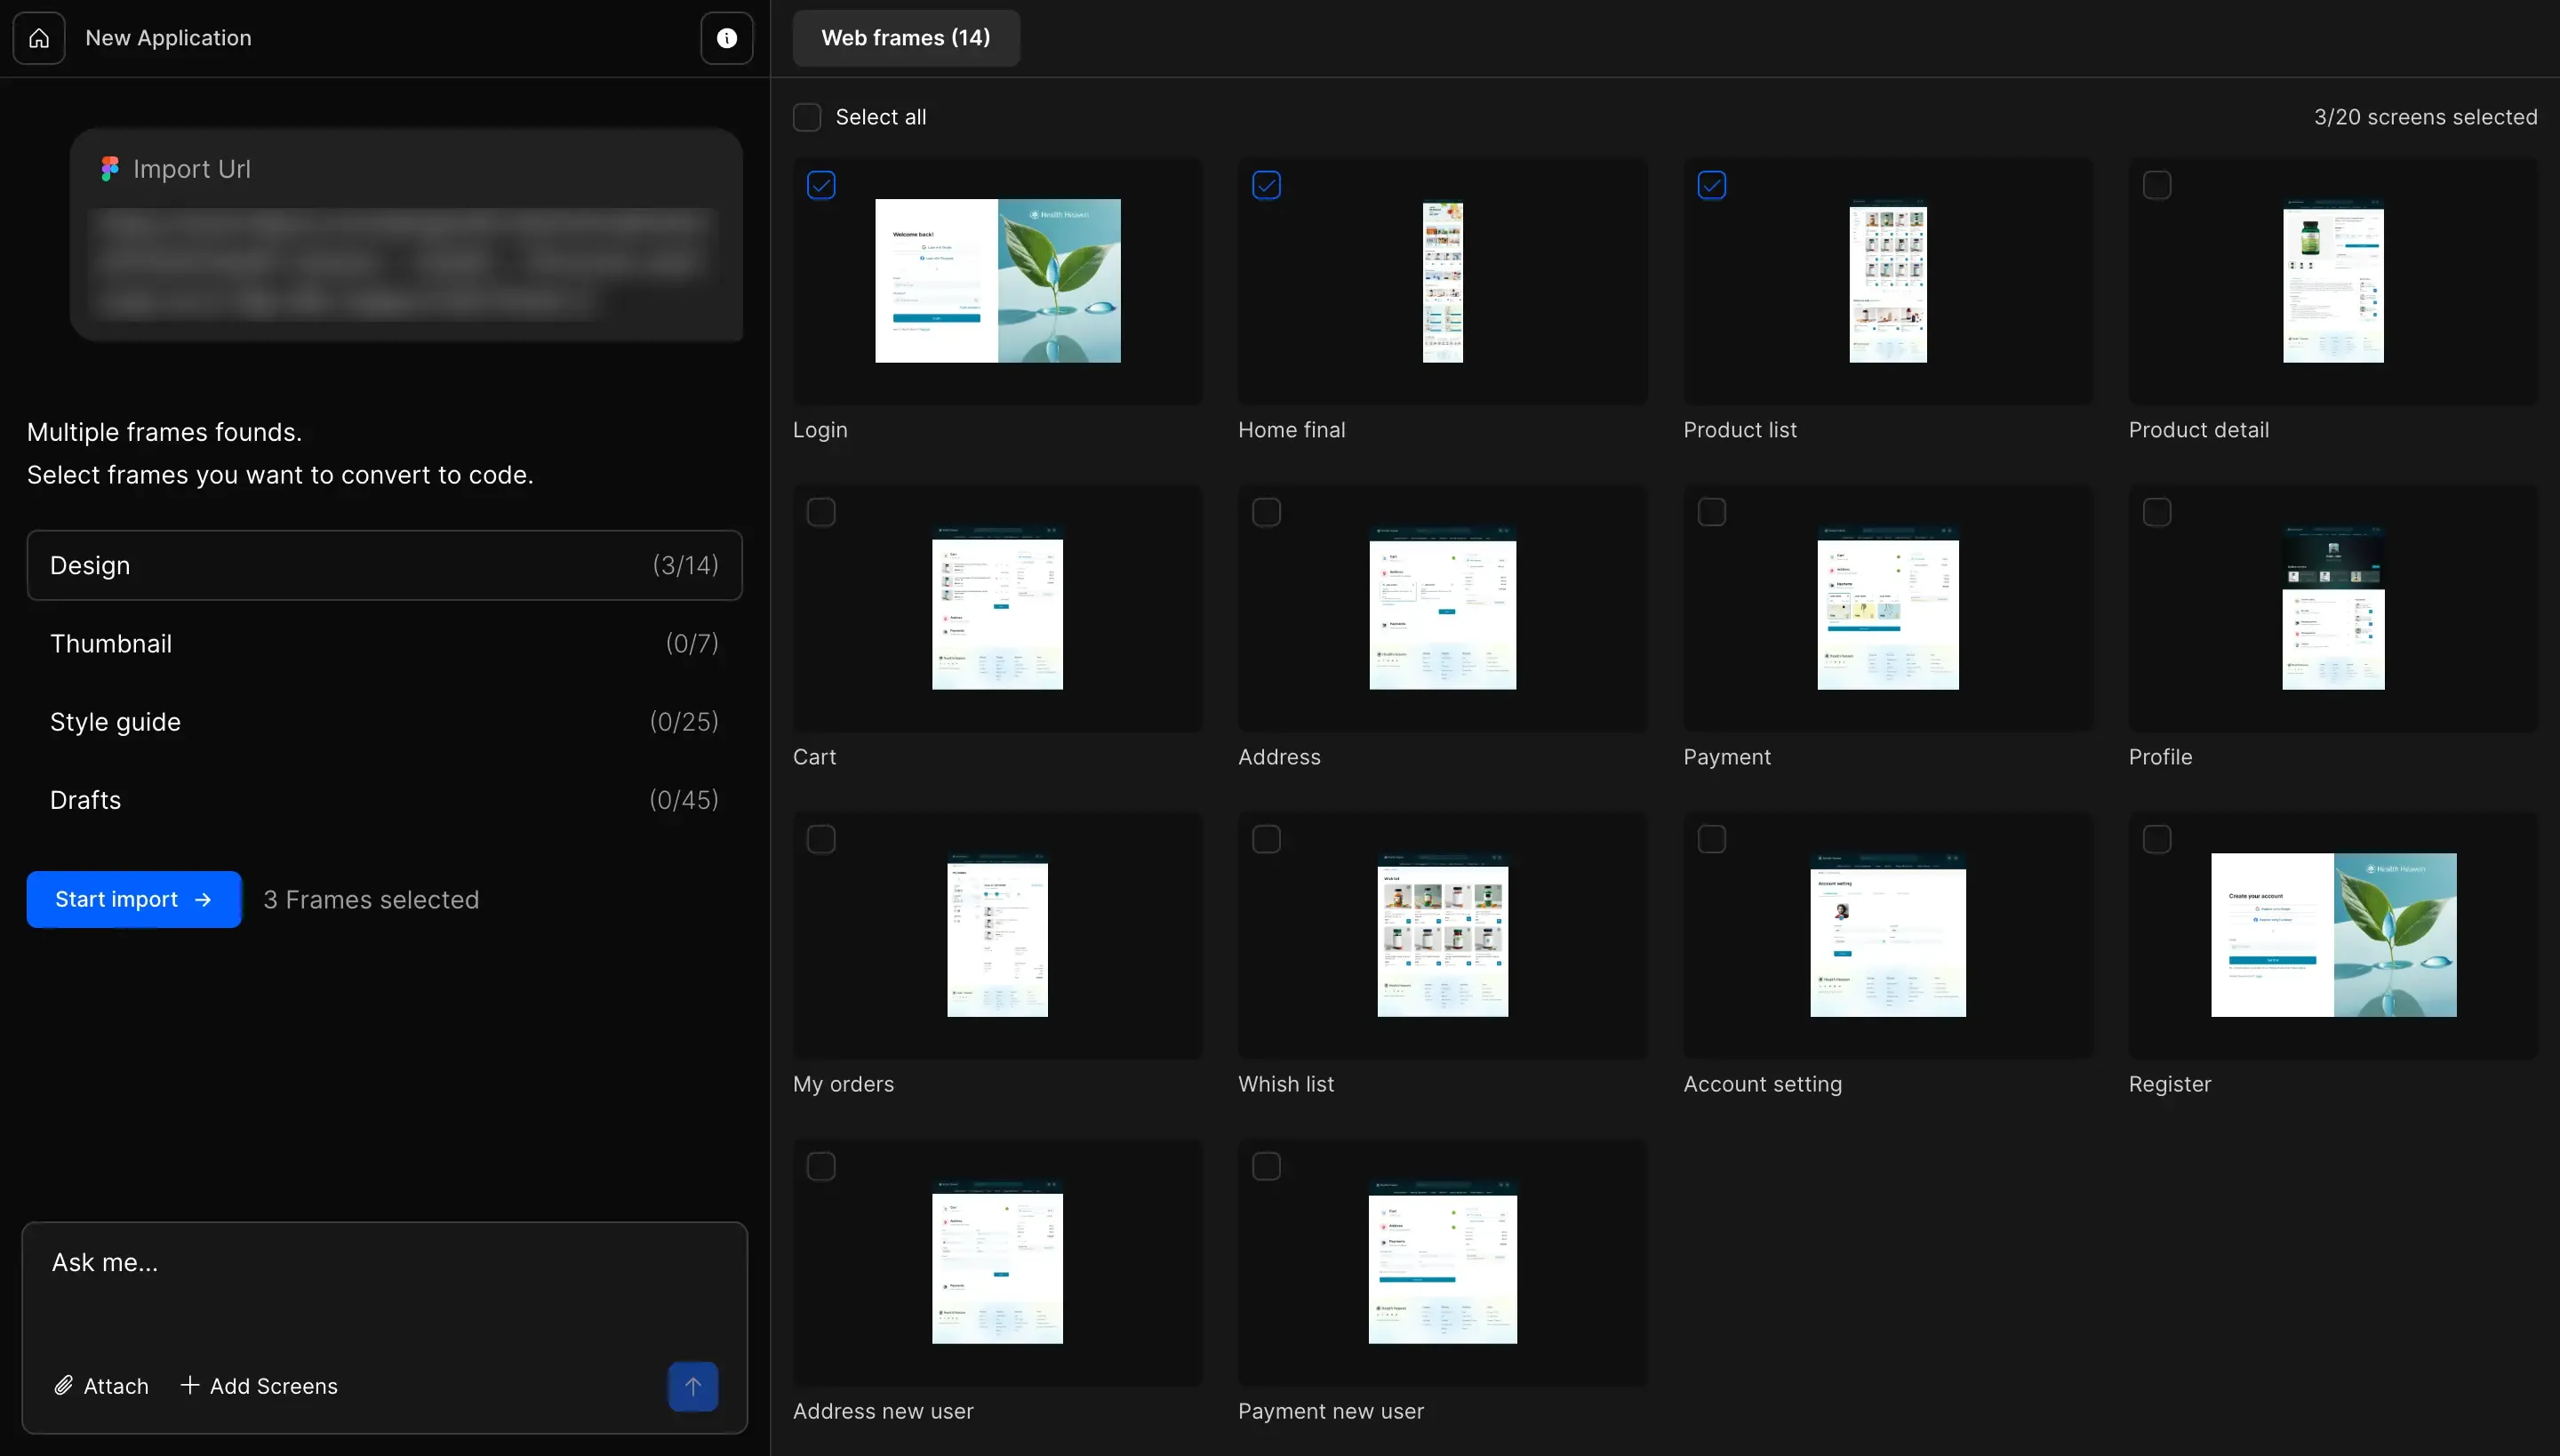Screen dimensions: 2560x1456
Task: Open the Product list frame thumbnail
Action: tap(1888, 280)
